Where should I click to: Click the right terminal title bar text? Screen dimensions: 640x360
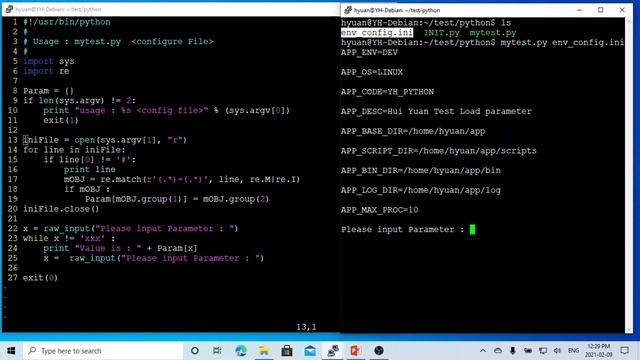pyautogui.click(x=397, y=10)
